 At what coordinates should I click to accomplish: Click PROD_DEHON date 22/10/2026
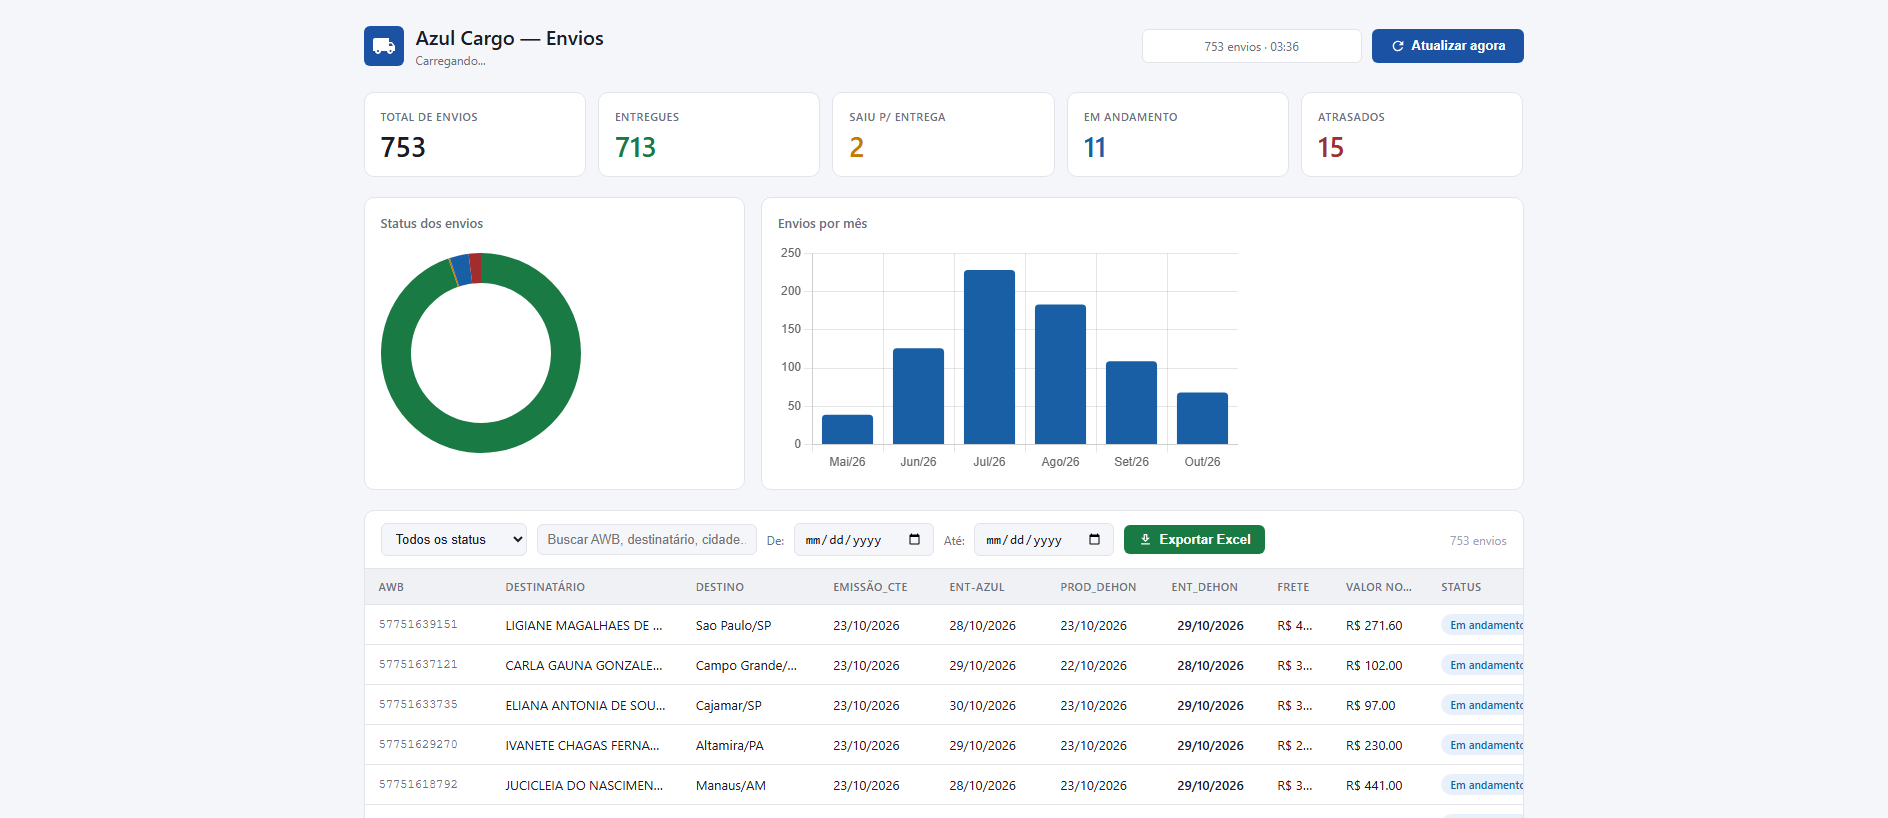[1093, 666]
